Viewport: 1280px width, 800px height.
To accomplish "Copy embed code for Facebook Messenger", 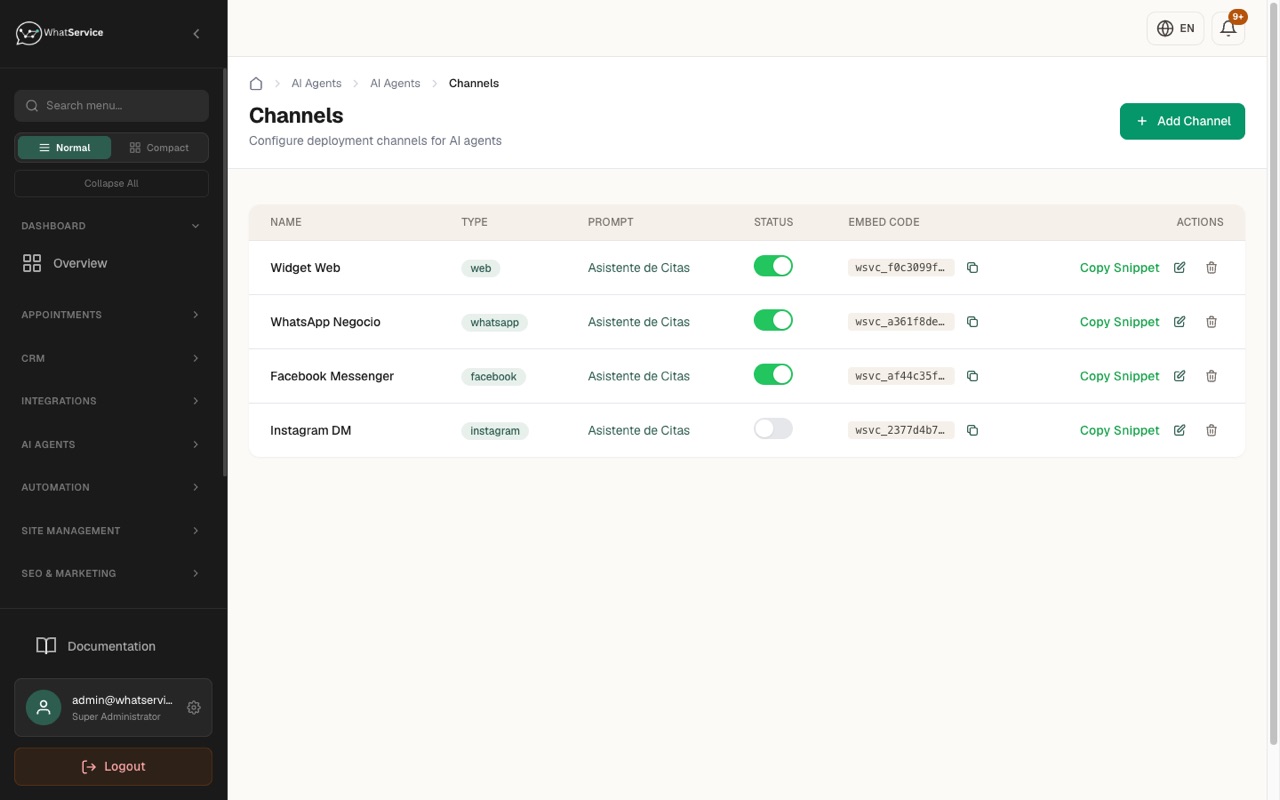I will click(972, 376).
